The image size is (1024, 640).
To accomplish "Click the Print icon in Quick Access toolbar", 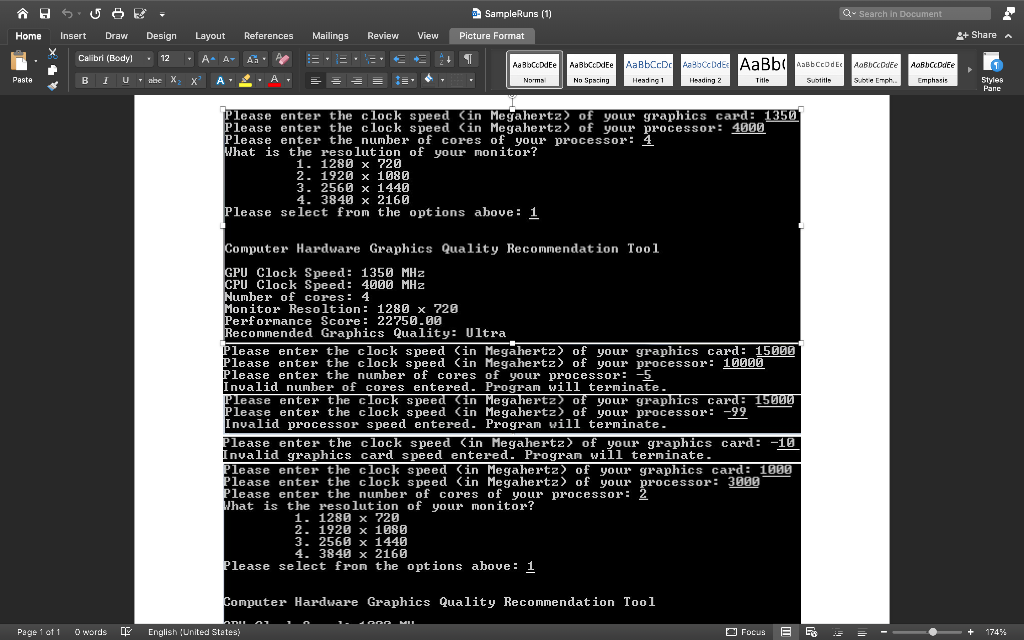I will (x=118, y=13).
